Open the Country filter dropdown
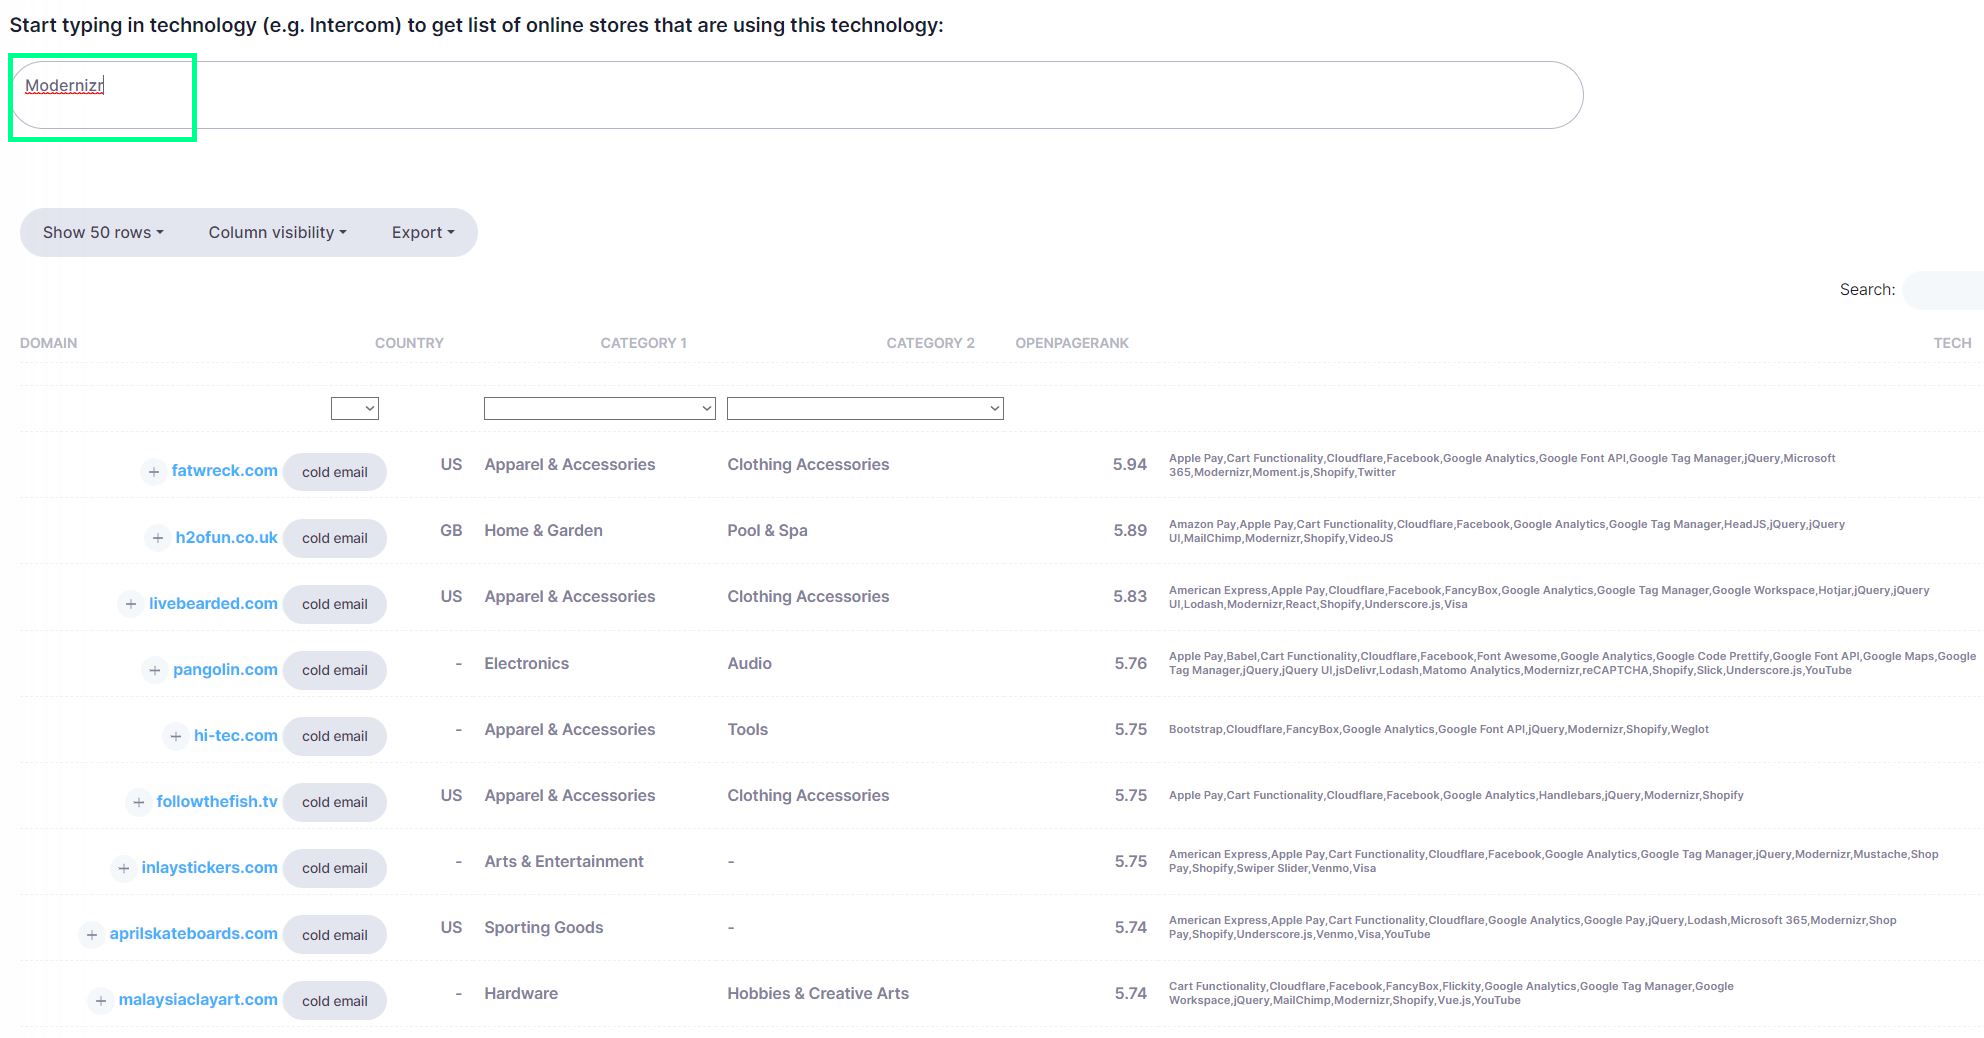This screenshot has height=1038, width=1984. [x=355, y=408]
